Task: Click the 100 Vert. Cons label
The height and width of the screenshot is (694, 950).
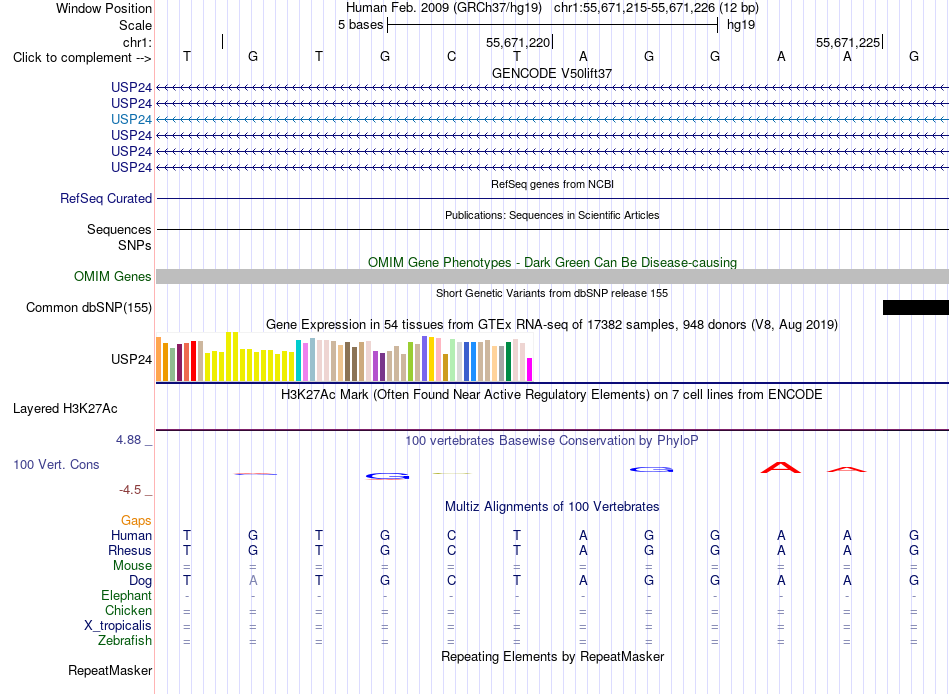Action: coord(56,465)
